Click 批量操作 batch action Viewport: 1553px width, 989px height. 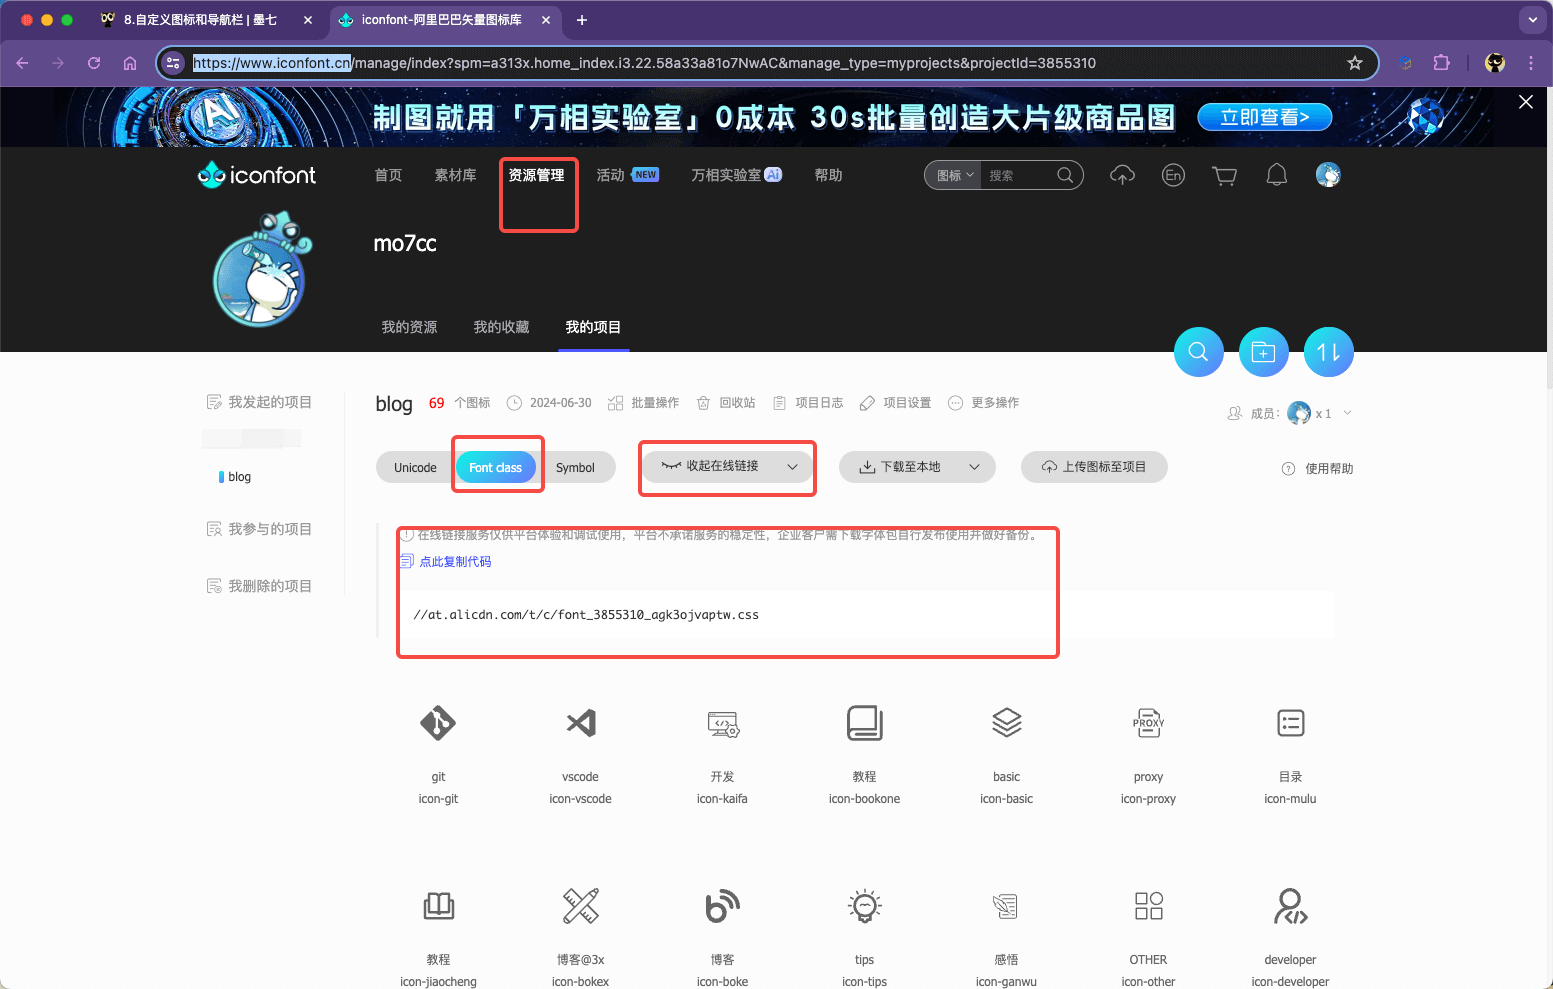point(643,403)
